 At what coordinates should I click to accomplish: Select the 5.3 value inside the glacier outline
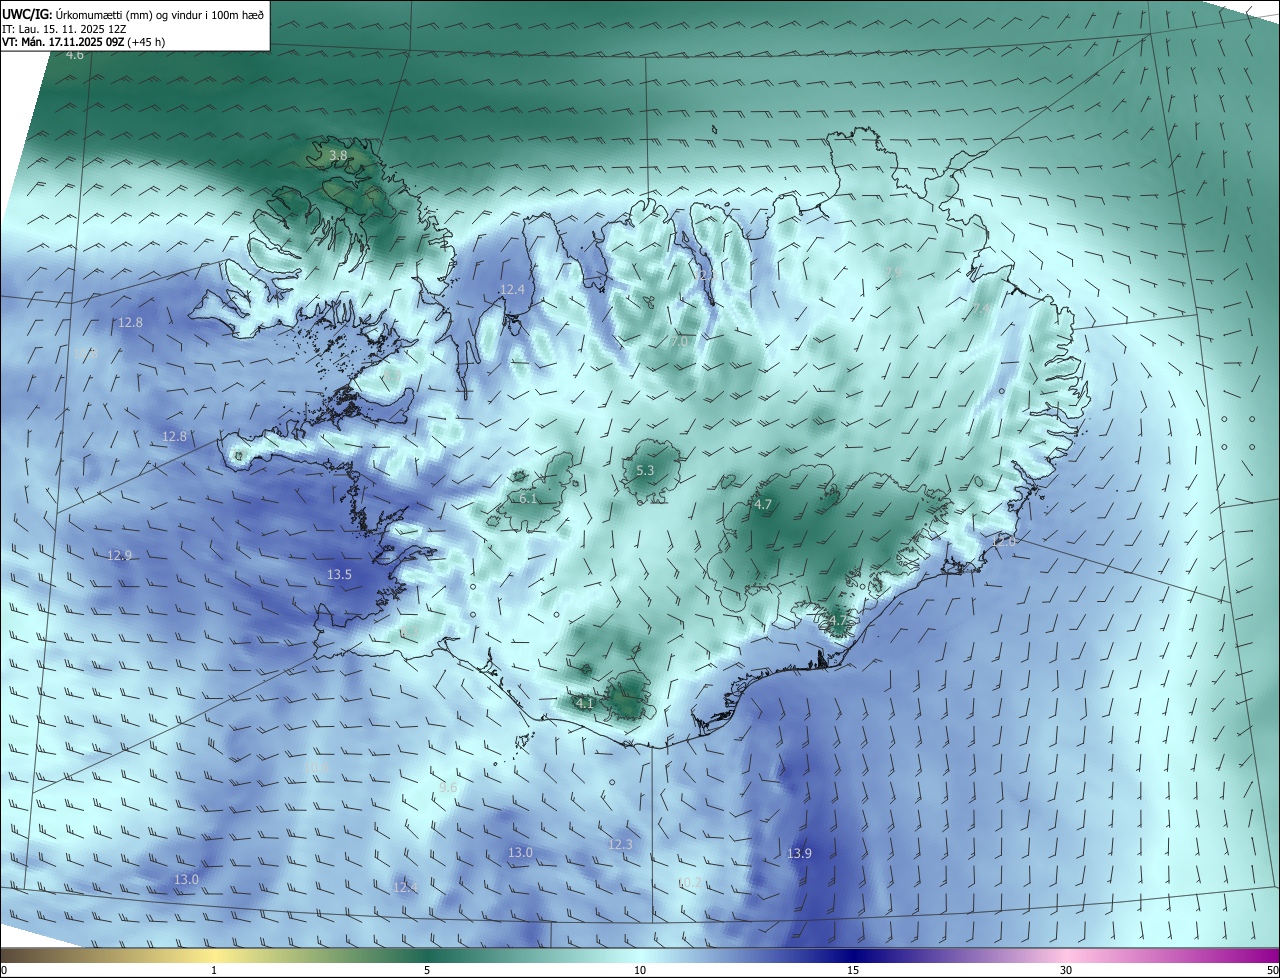point(645,470)
